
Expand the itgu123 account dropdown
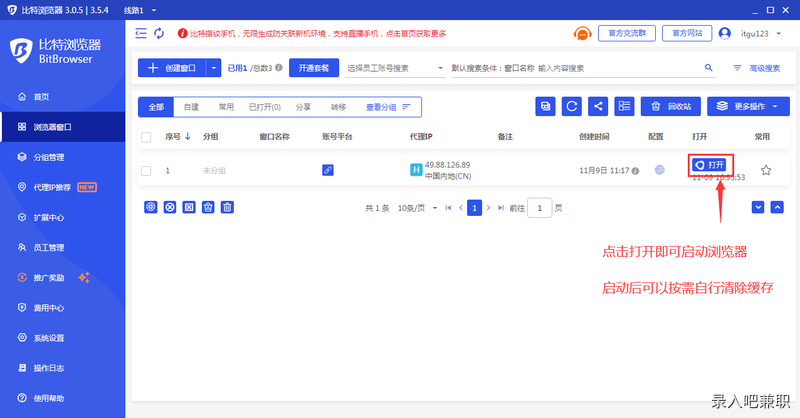pyautogui.click(x=779, y=34)
